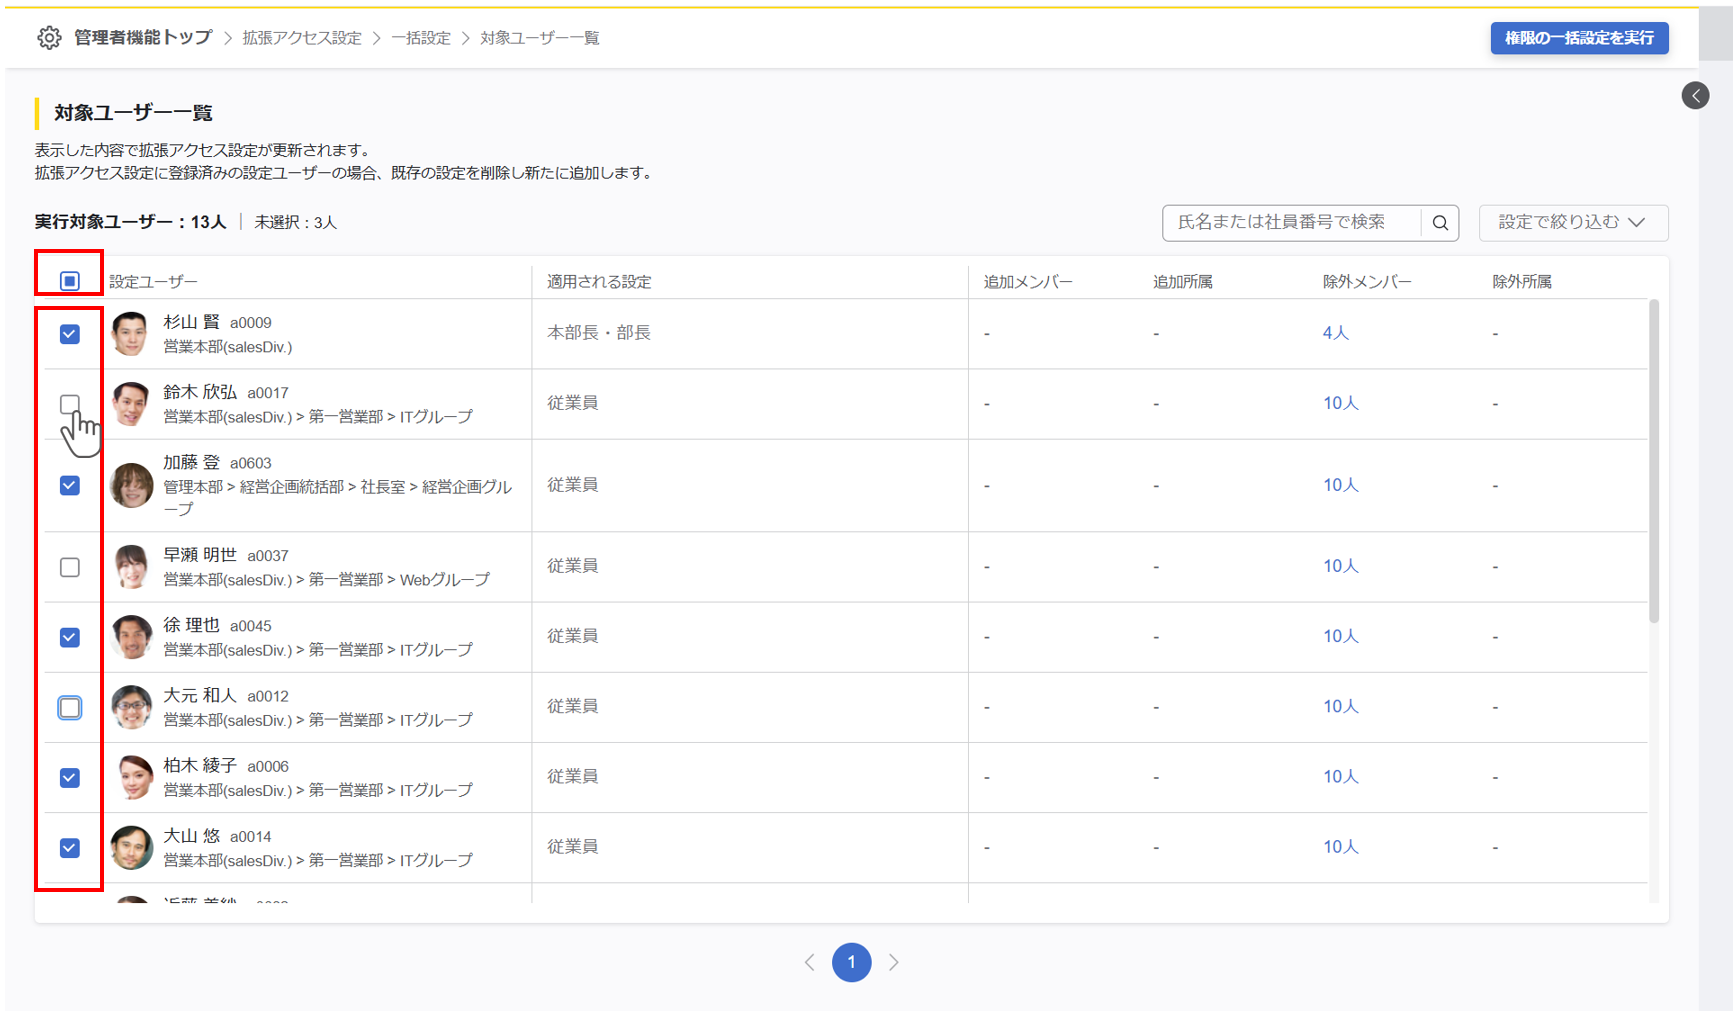Screen dimensions: 1736x1011
Task: Toggle the select-all checkbox in the table header
Action: click(69, 281)
